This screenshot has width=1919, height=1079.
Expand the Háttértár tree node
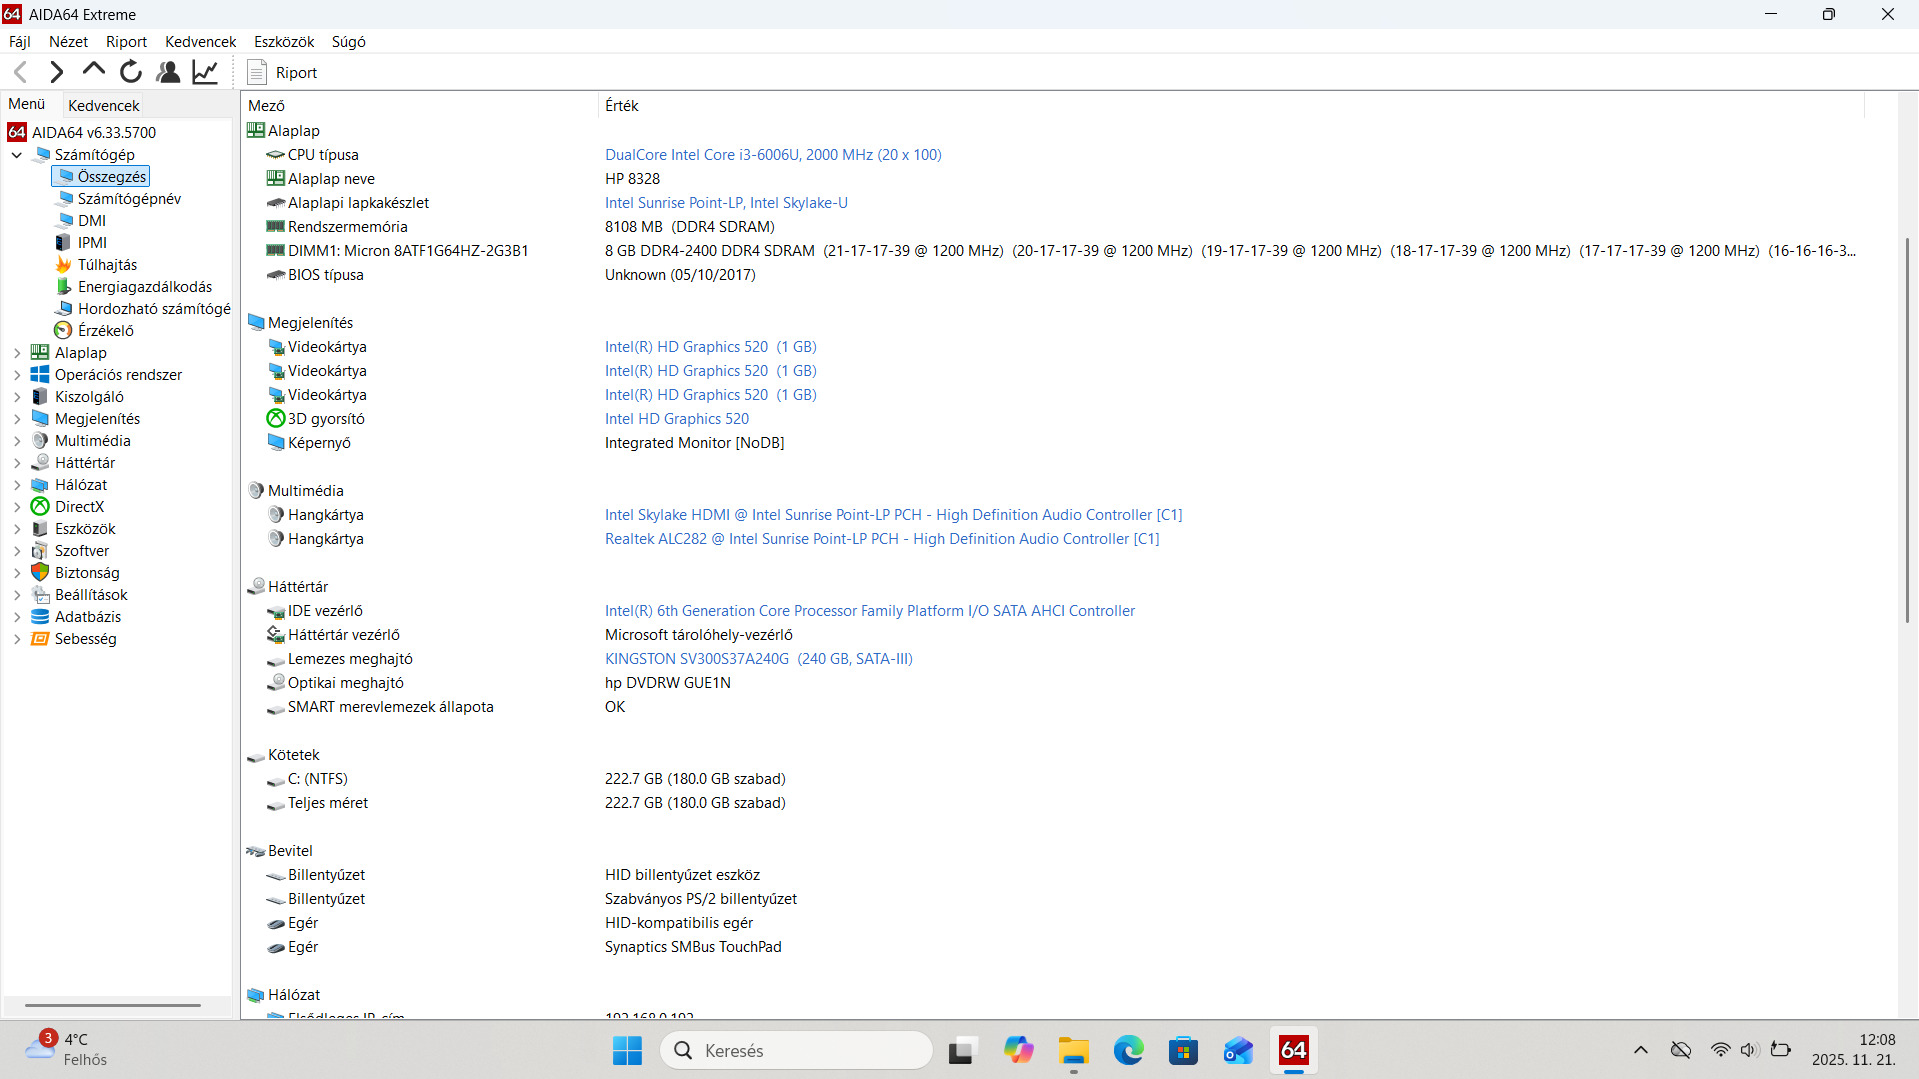point(17,463)
